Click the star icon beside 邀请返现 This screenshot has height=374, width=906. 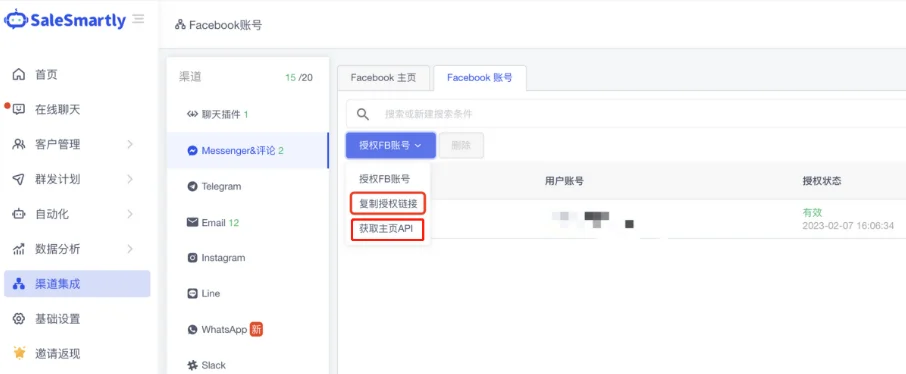(19, 353)
